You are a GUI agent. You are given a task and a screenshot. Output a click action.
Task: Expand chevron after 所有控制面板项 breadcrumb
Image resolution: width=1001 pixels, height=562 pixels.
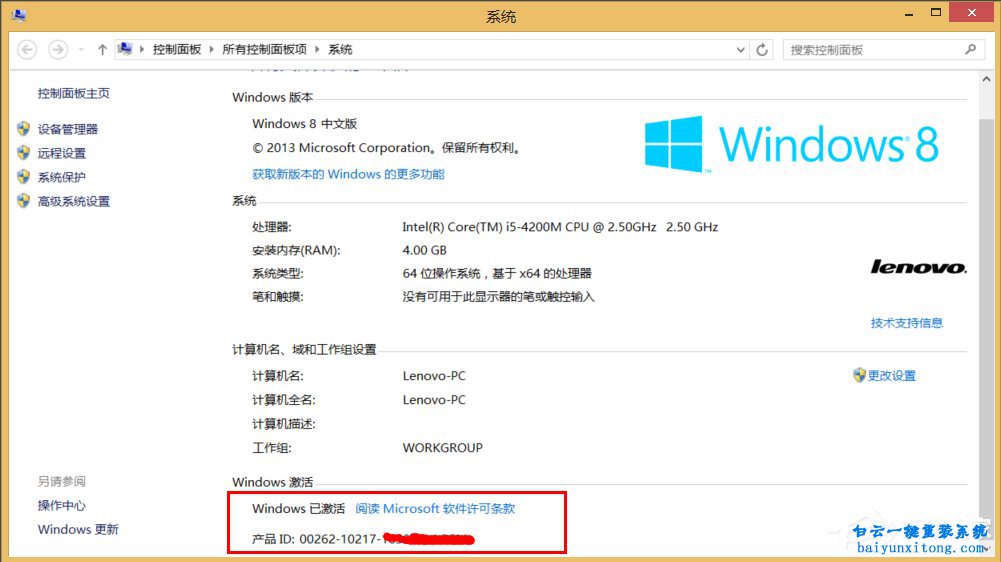[x=317, y=49]
